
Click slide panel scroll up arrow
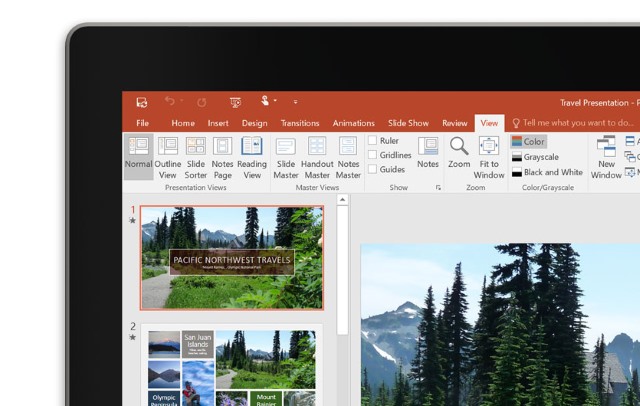pos(342,200)
